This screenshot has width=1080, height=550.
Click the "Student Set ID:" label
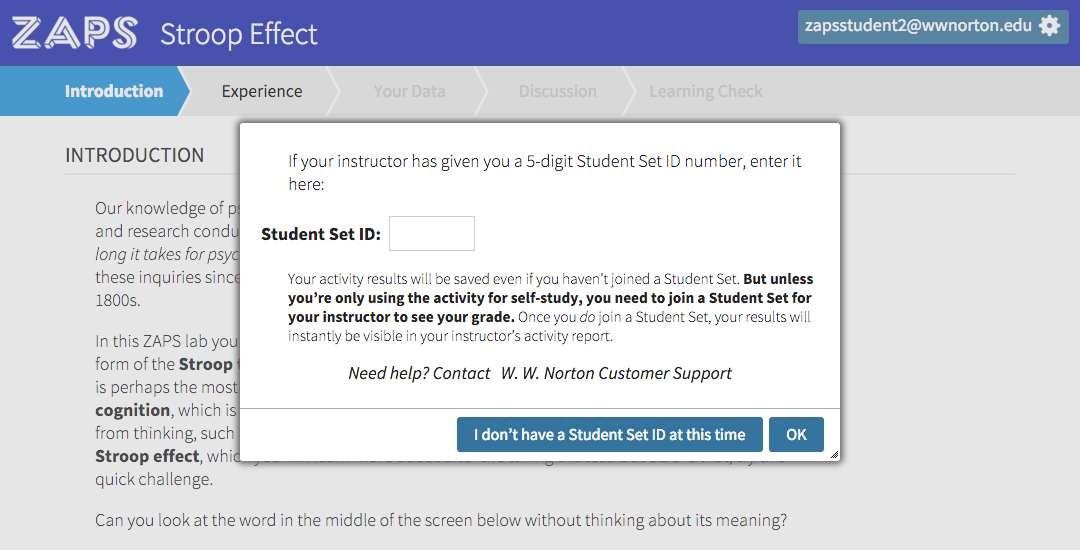[x=321, y=234]
